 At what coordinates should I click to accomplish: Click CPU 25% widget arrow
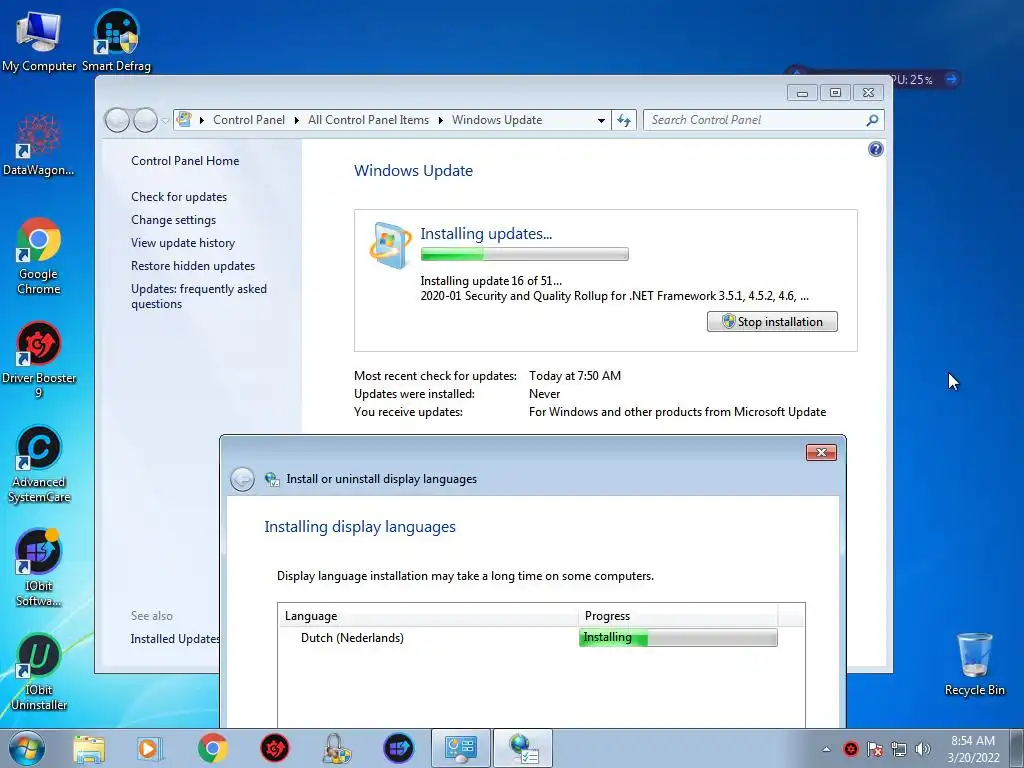951,79
